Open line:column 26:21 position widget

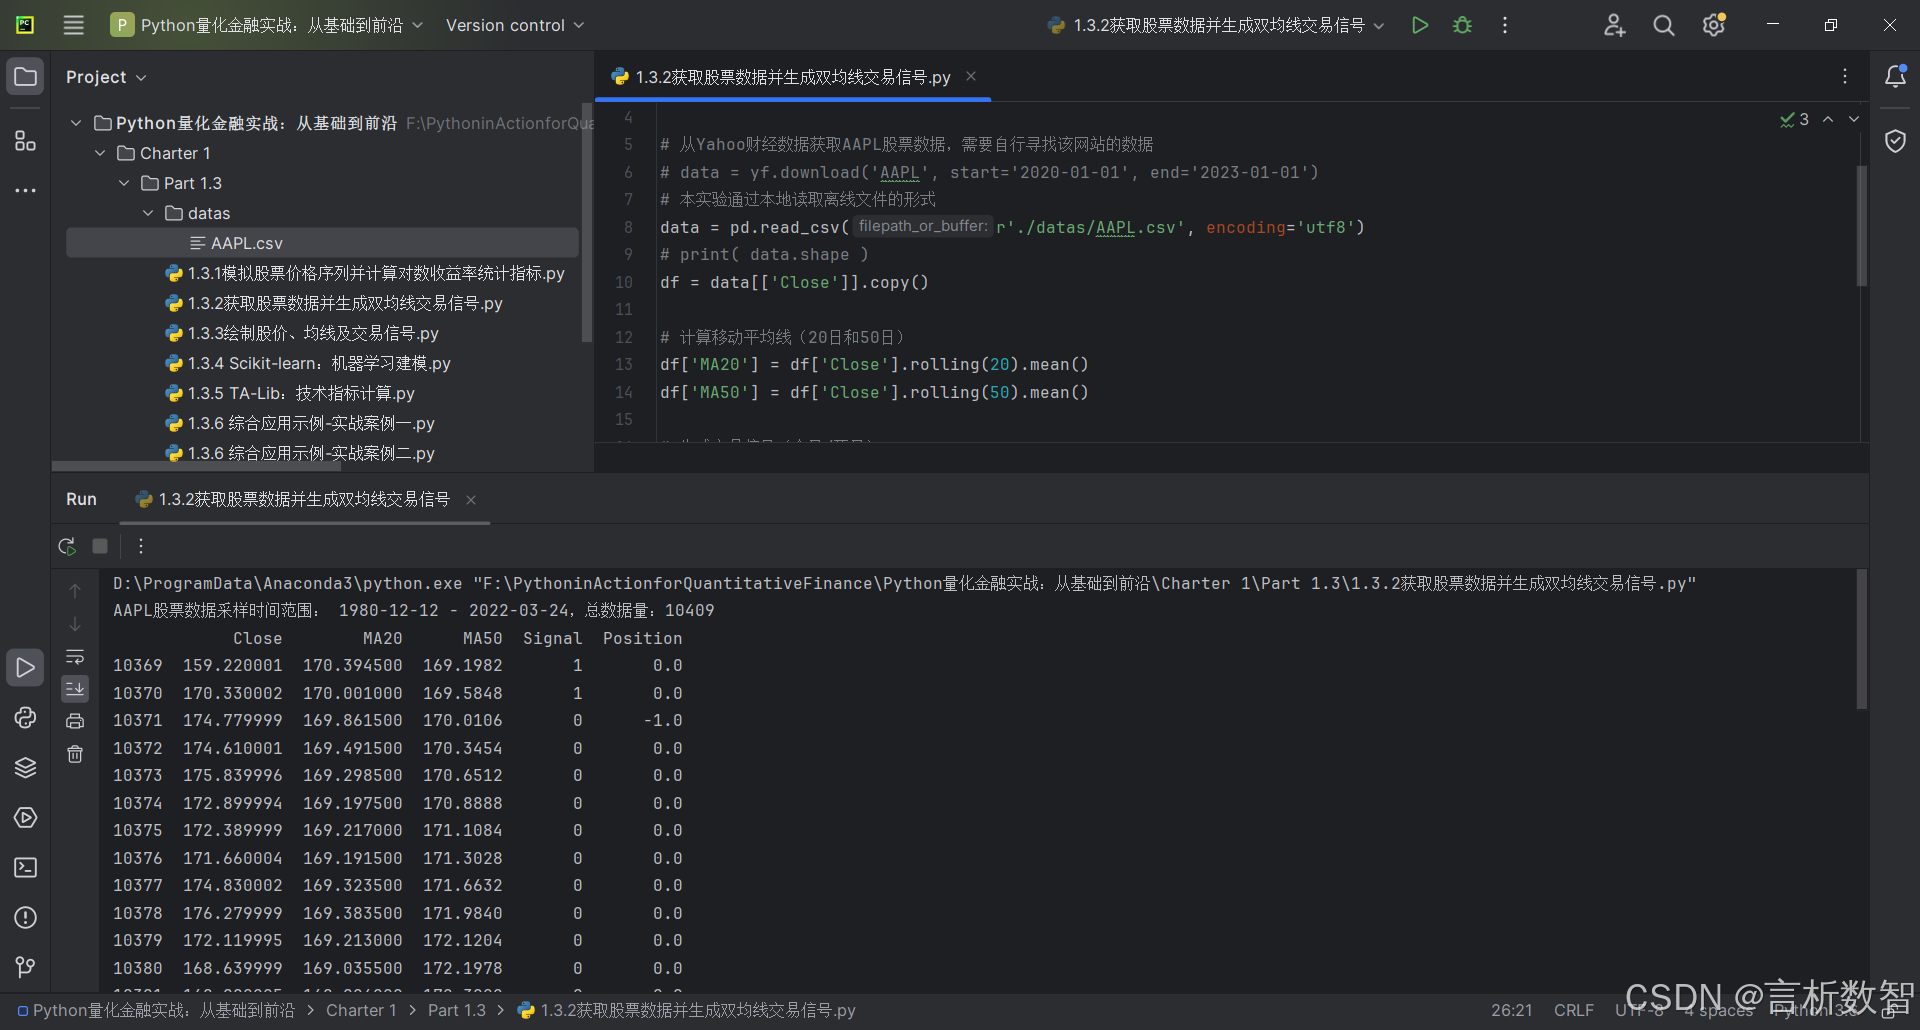[x=1511, y=1010]
